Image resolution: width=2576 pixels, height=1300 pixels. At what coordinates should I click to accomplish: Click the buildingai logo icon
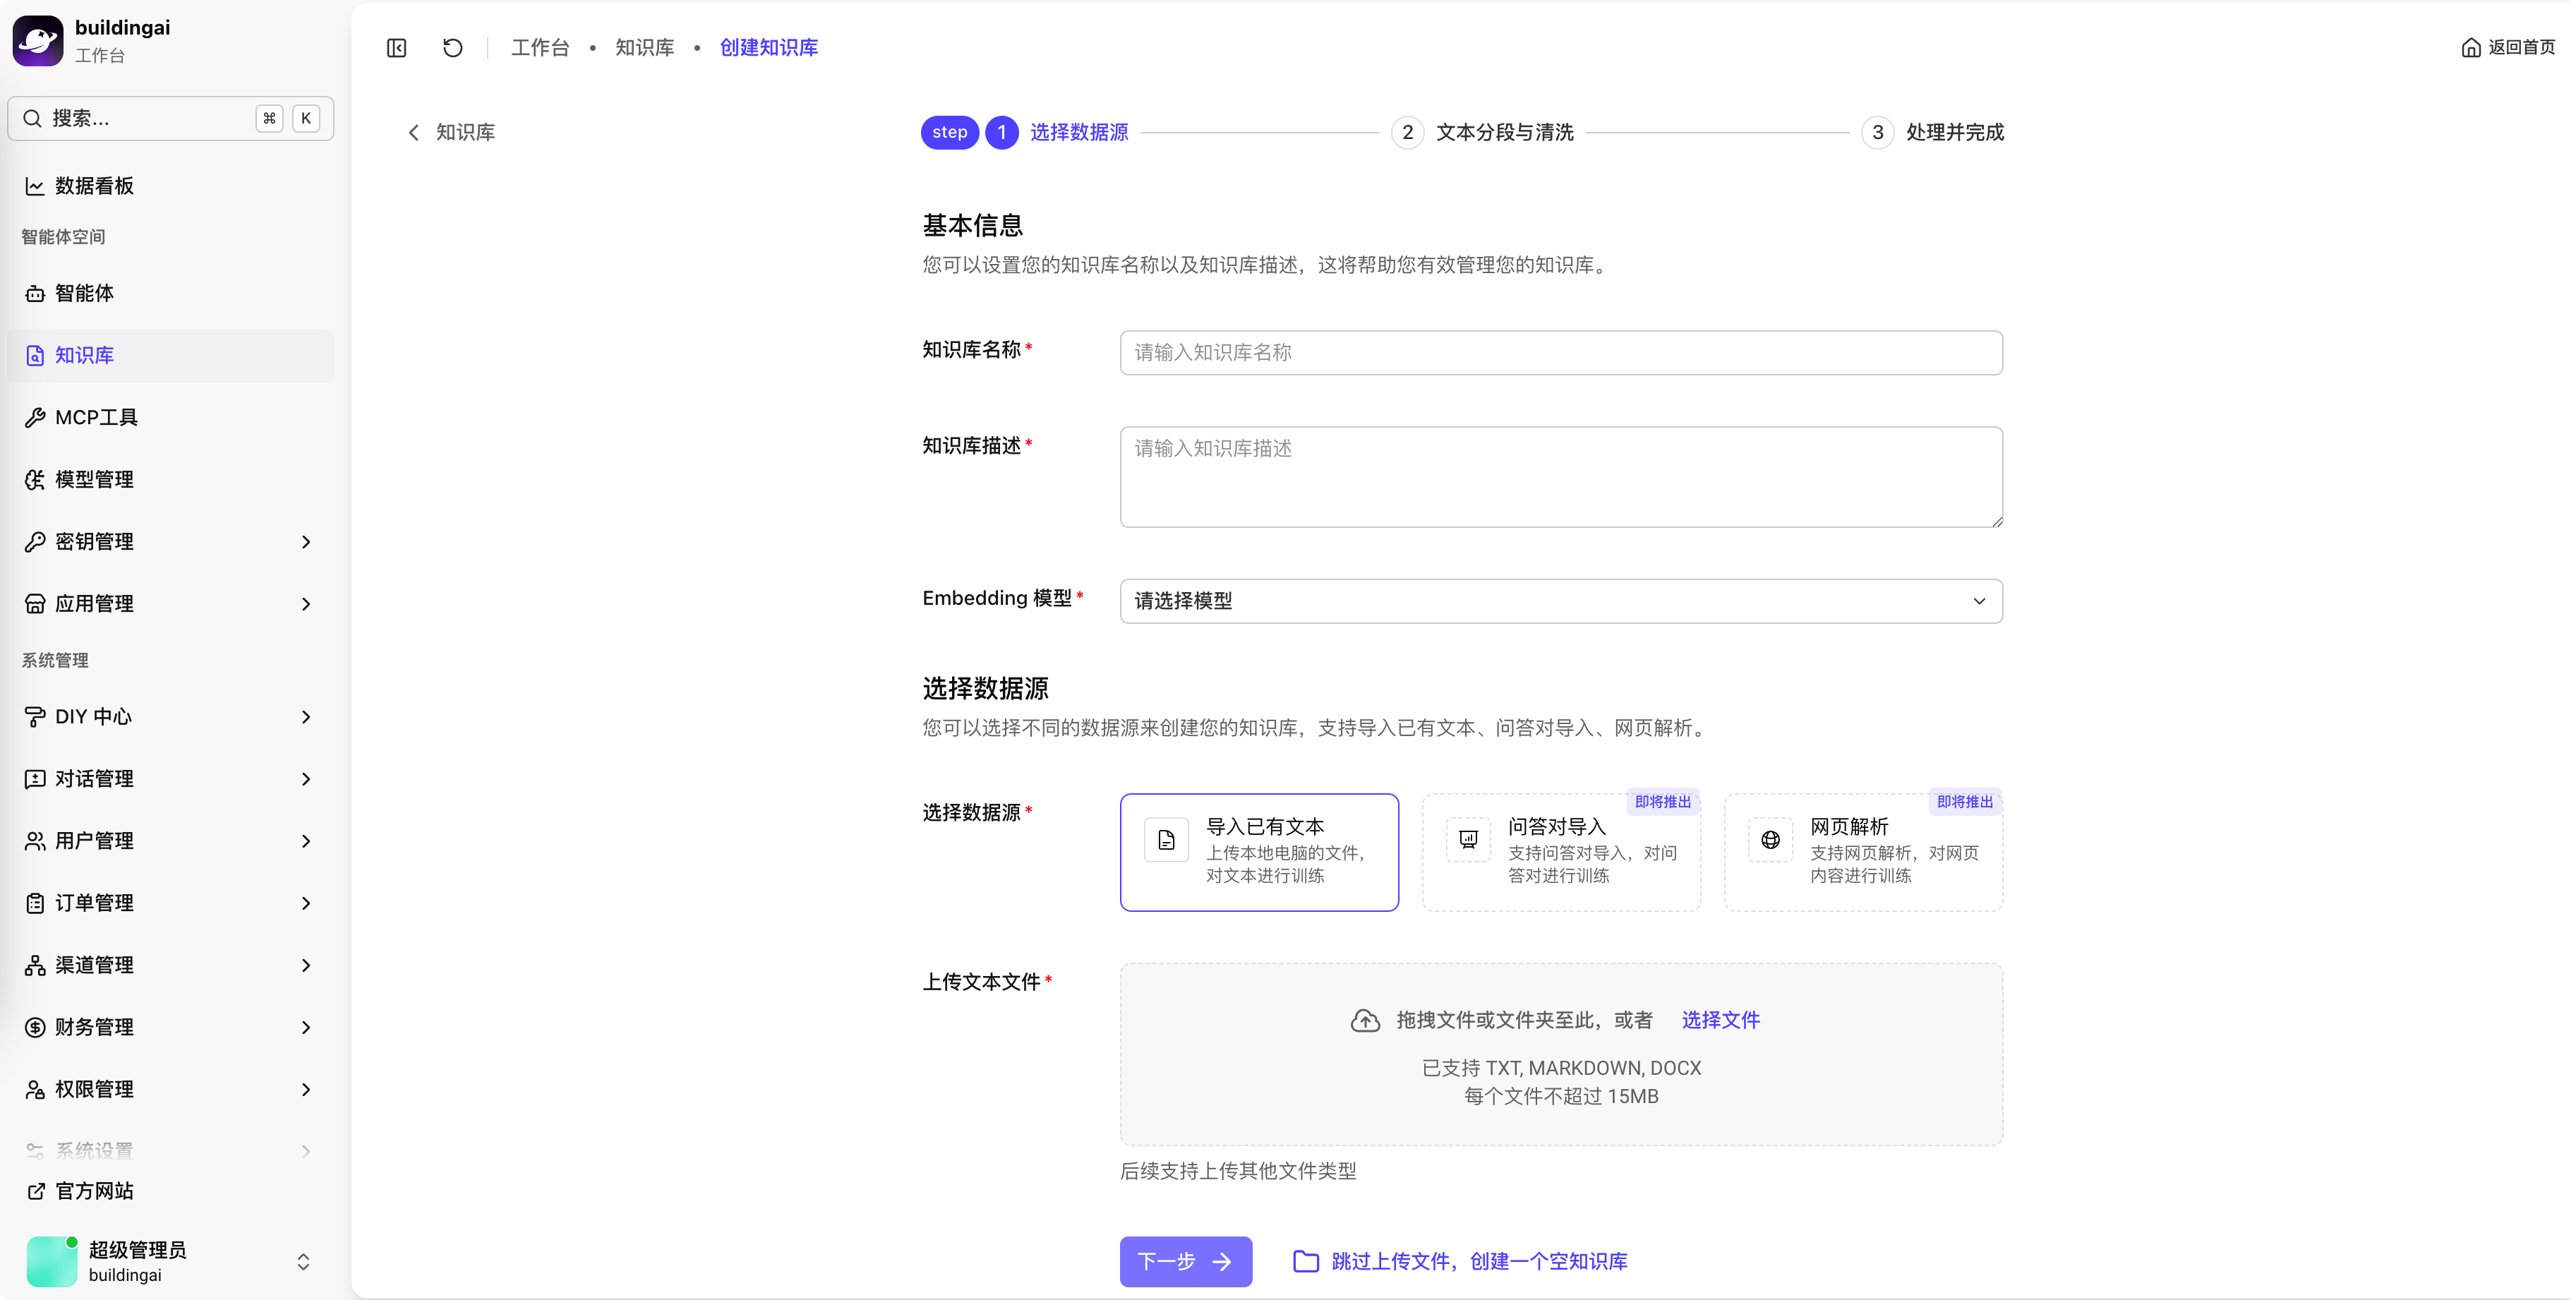tap(38, 40)
